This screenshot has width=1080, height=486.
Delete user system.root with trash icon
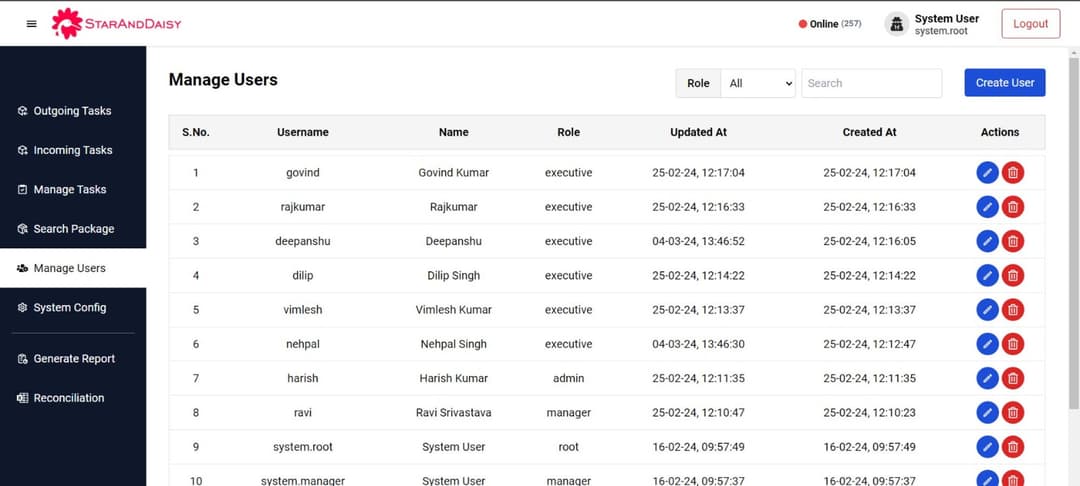click(1012, 447)
